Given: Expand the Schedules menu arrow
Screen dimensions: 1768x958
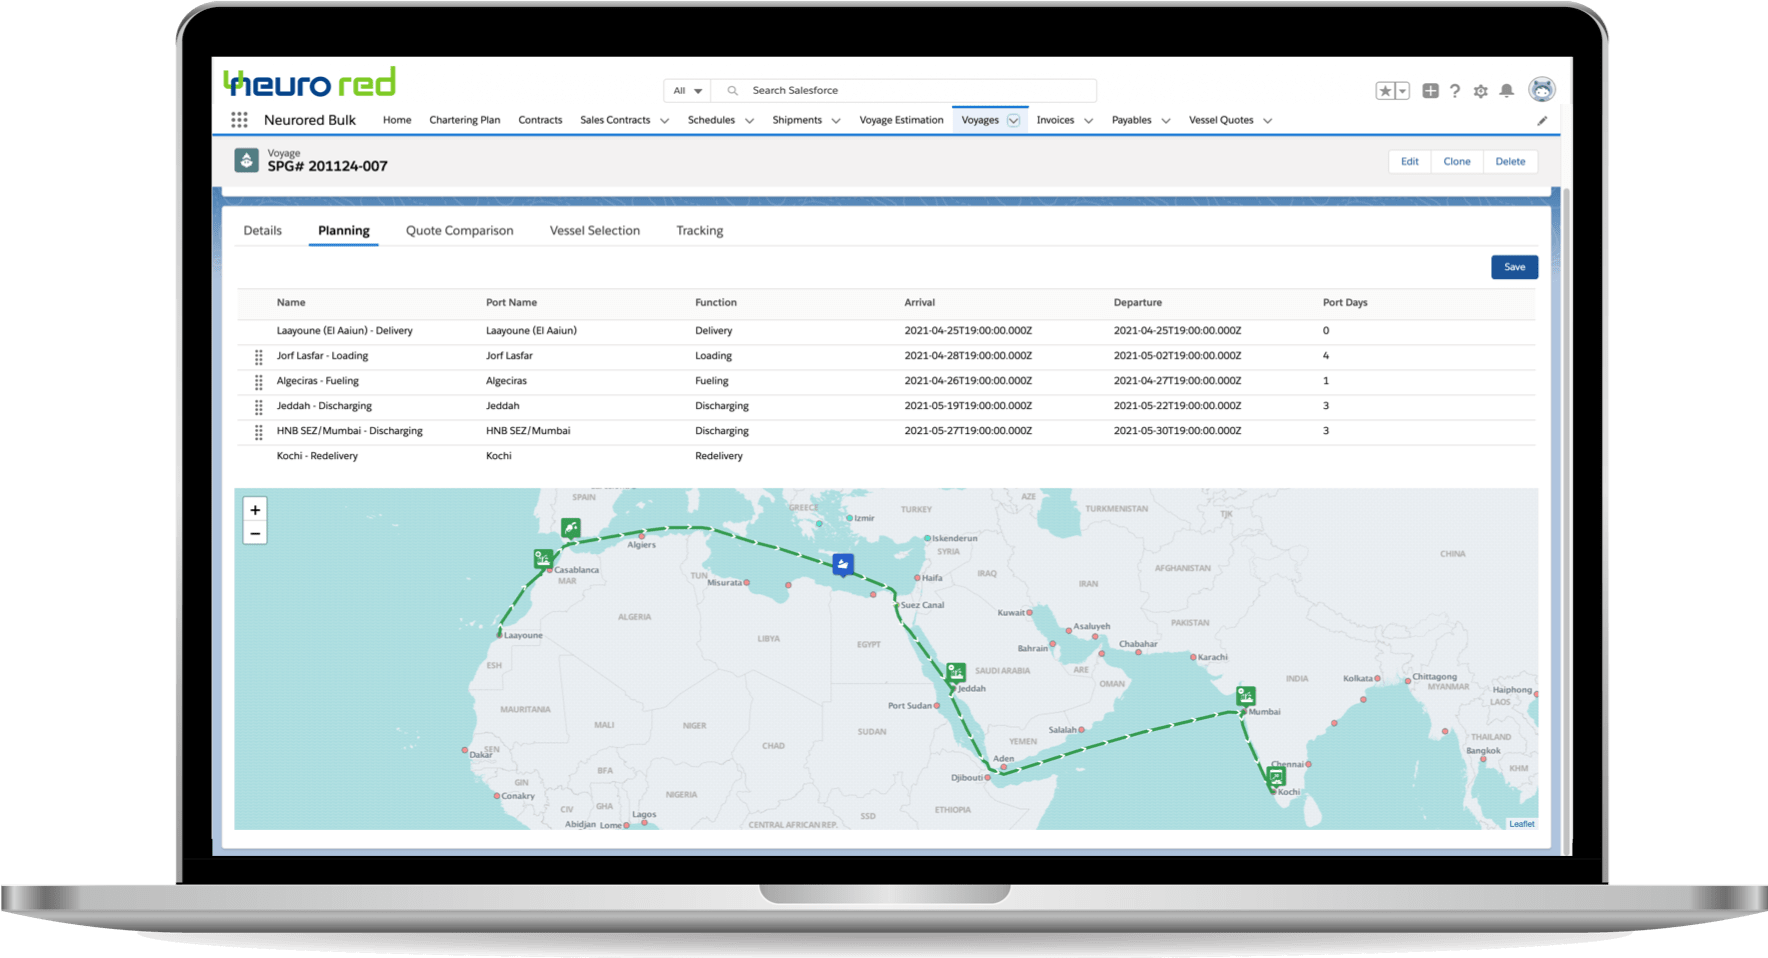Looking at the screenshot, I should pyautogui.click(x=749, y=121).
